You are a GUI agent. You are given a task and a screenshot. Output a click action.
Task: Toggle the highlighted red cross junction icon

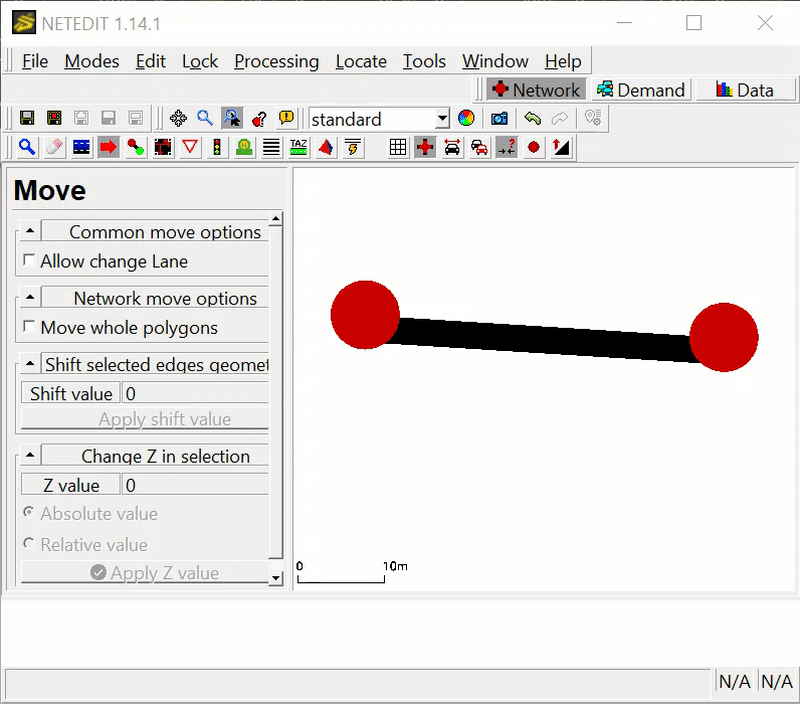[425, 147]
